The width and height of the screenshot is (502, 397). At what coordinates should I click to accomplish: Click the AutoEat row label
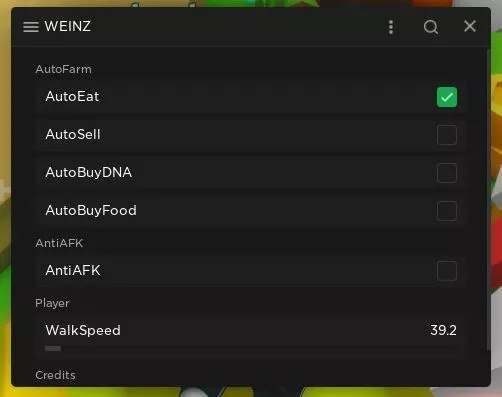coord(72,97)
